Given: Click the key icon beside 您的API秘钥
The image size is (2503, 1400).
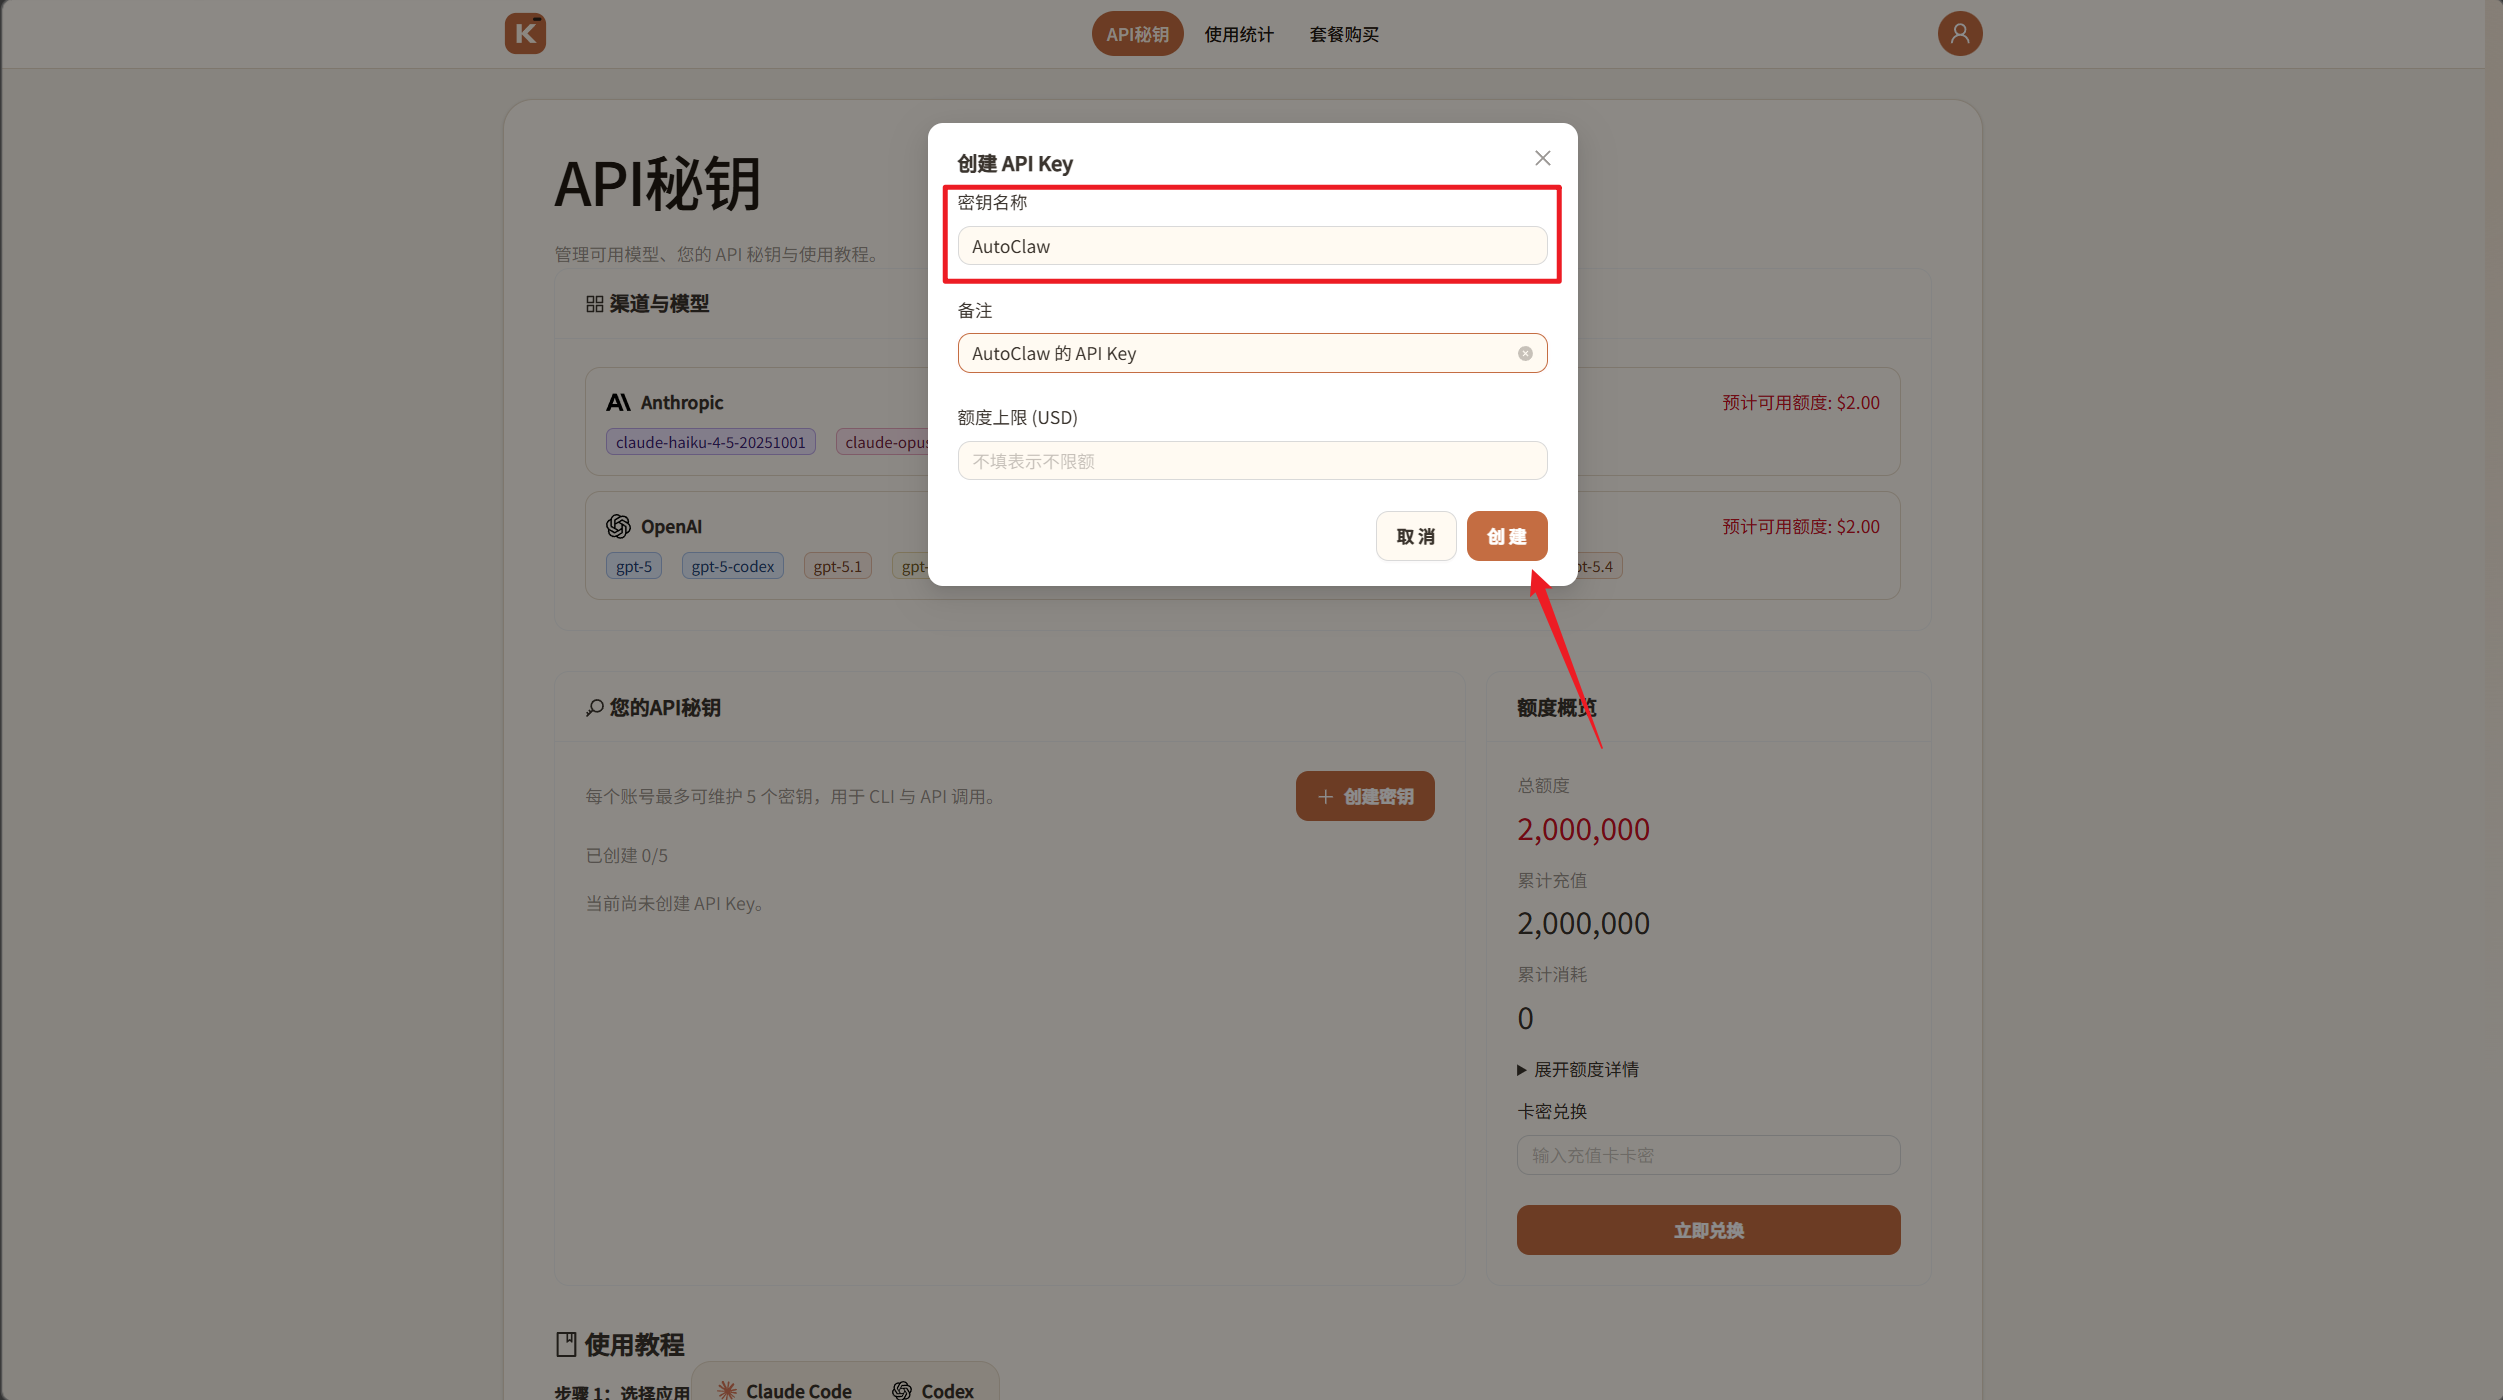Looking at the screenshot, I should tap(594, 708).
